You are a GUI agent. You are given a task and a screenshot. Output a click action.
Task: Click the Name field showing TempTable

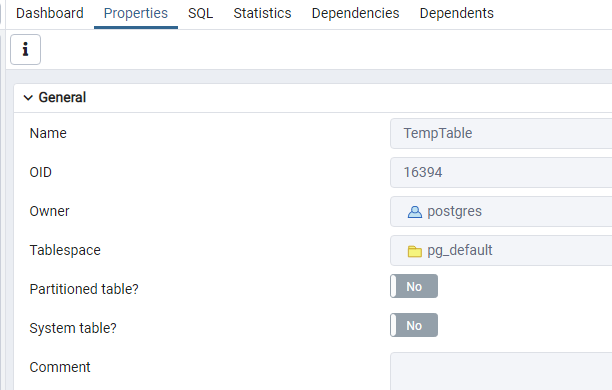[x=501, y=134]
